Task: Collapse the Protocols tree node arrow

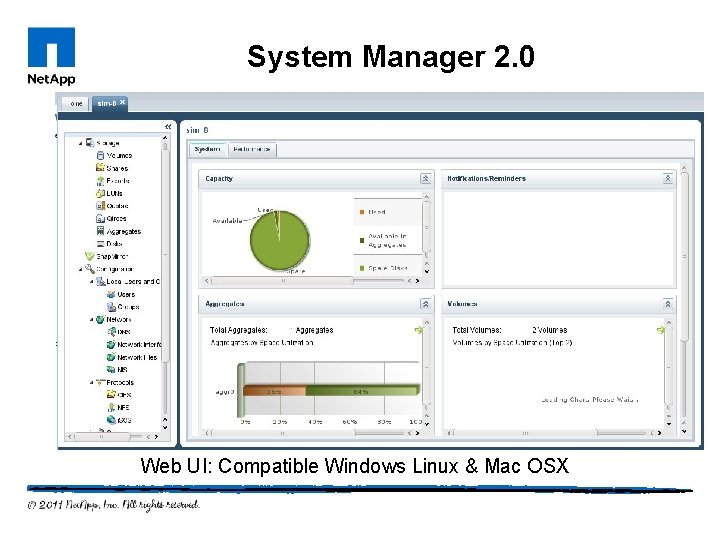Action: click(x=91, y=382)
